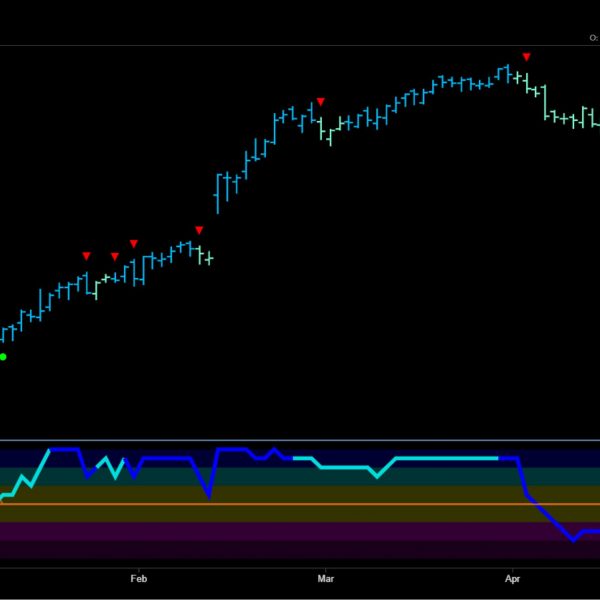The width and height of the screenshot is (600, 600).
Task: Select the earliest red triangle marker in January
Action: [86, 256]
